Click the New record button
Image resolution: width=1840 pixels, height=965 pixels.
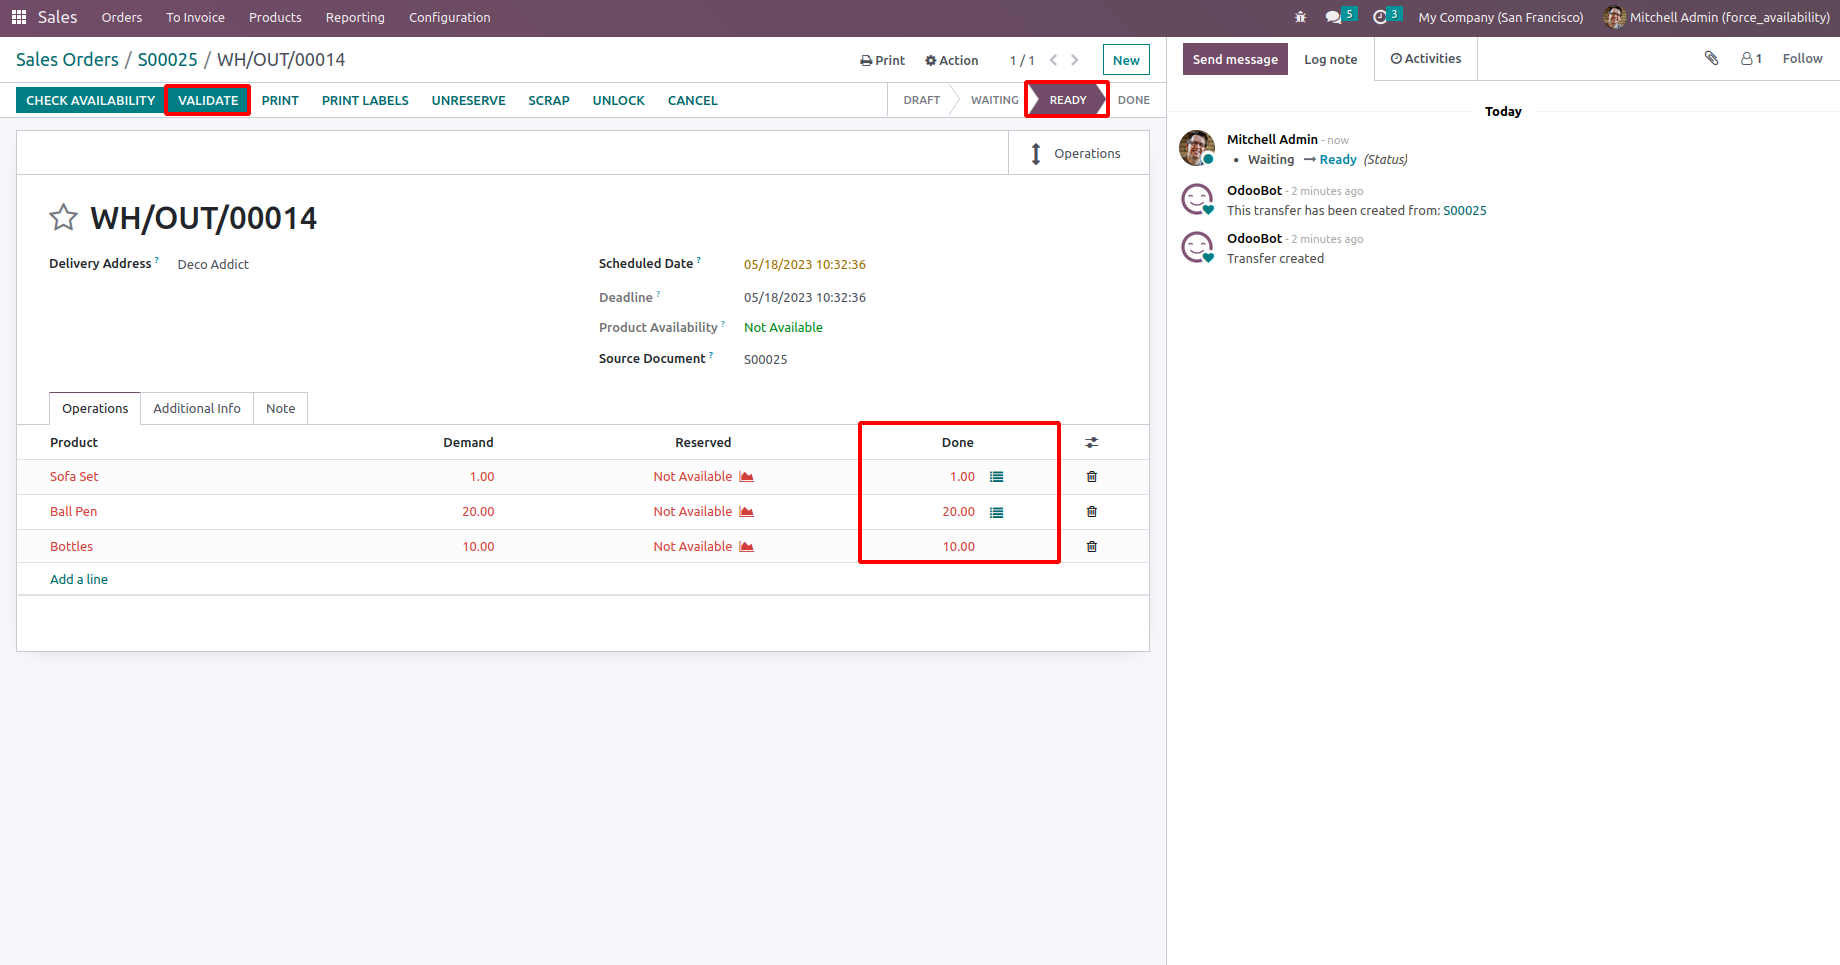click(x=1126, y=60)
